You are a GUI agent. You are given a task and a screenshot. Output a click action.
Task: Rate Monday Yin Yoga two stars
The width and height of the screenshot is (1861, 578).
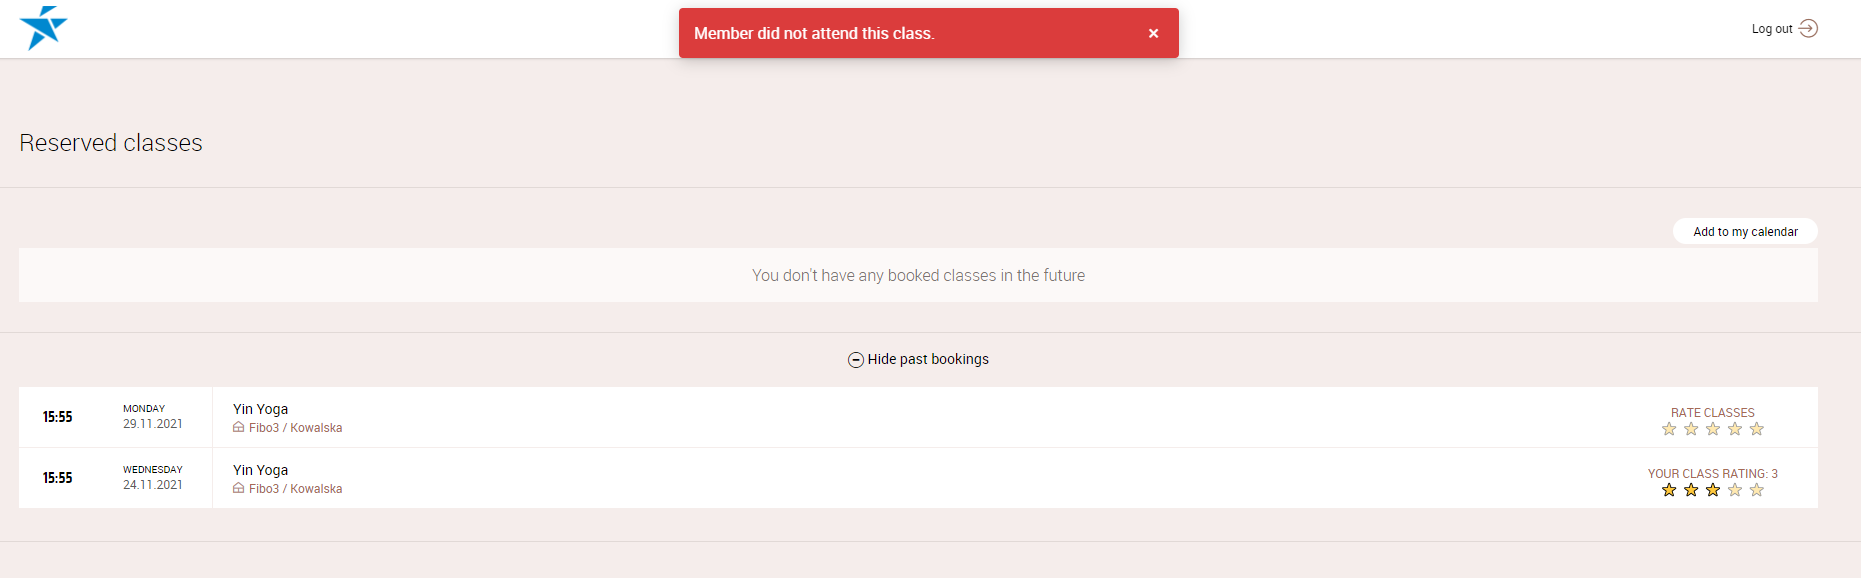(x=1691, y=429)
